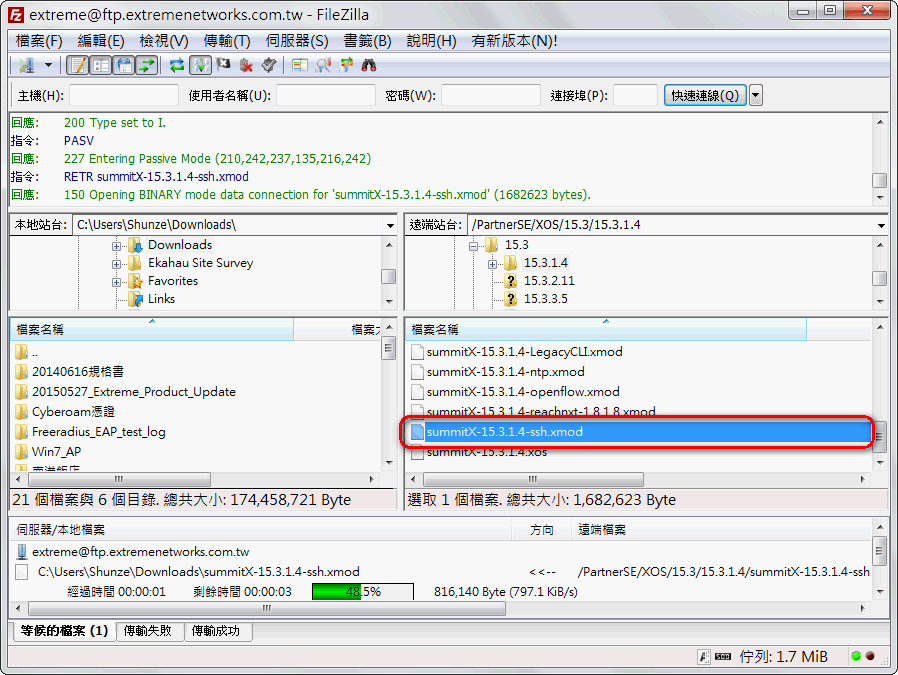Image resolution: width=898 pixels, height=675 pixels.
Task: Open the 伺服器(S) menu
Action: [x=297, y=41]
